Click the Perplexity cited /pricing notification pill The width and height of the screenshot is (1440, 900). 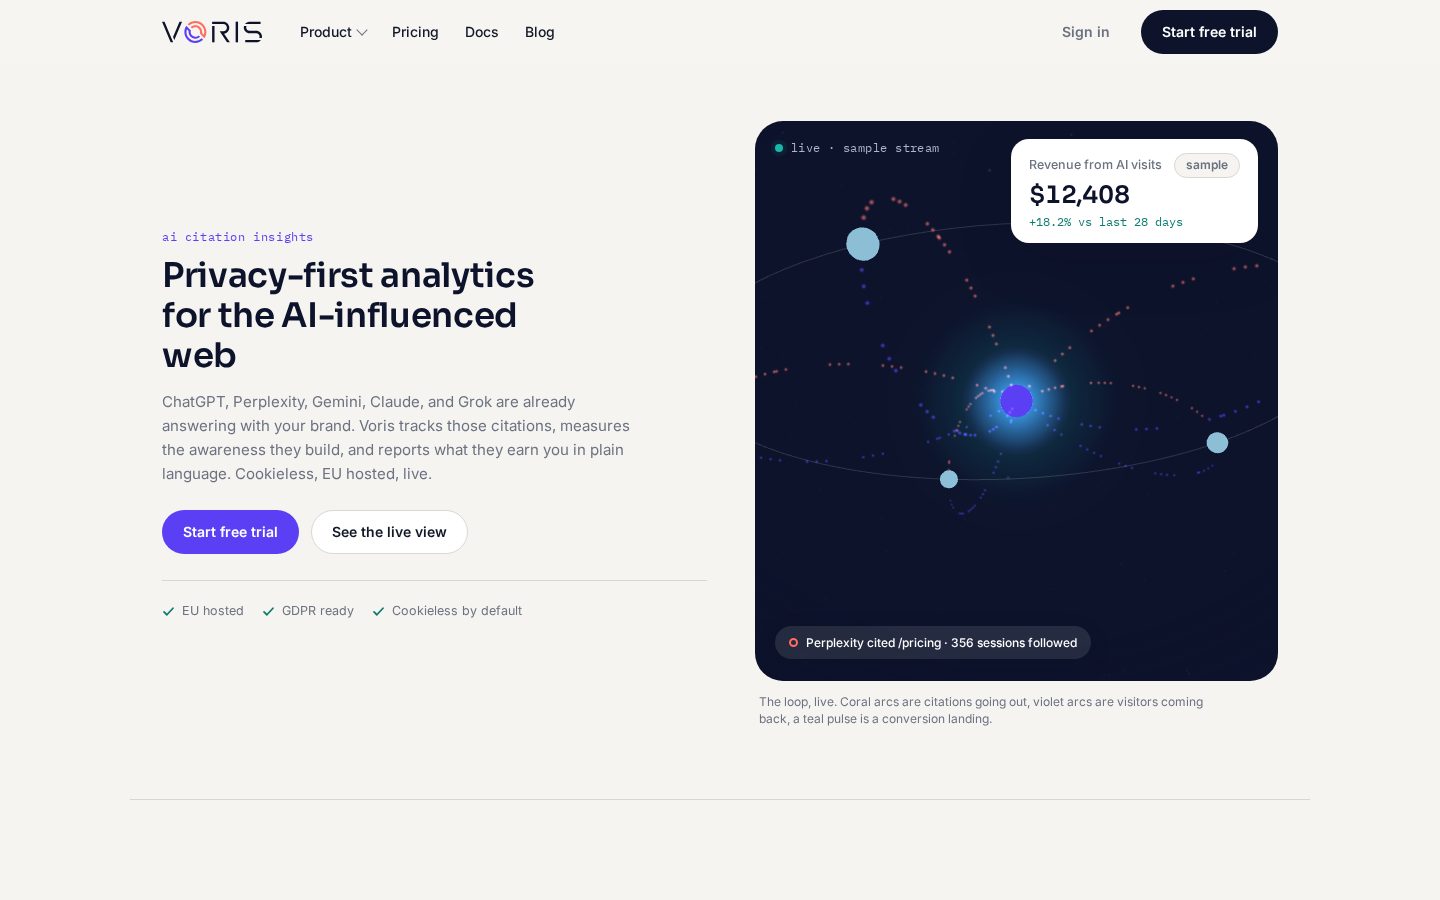coord(932,643)
